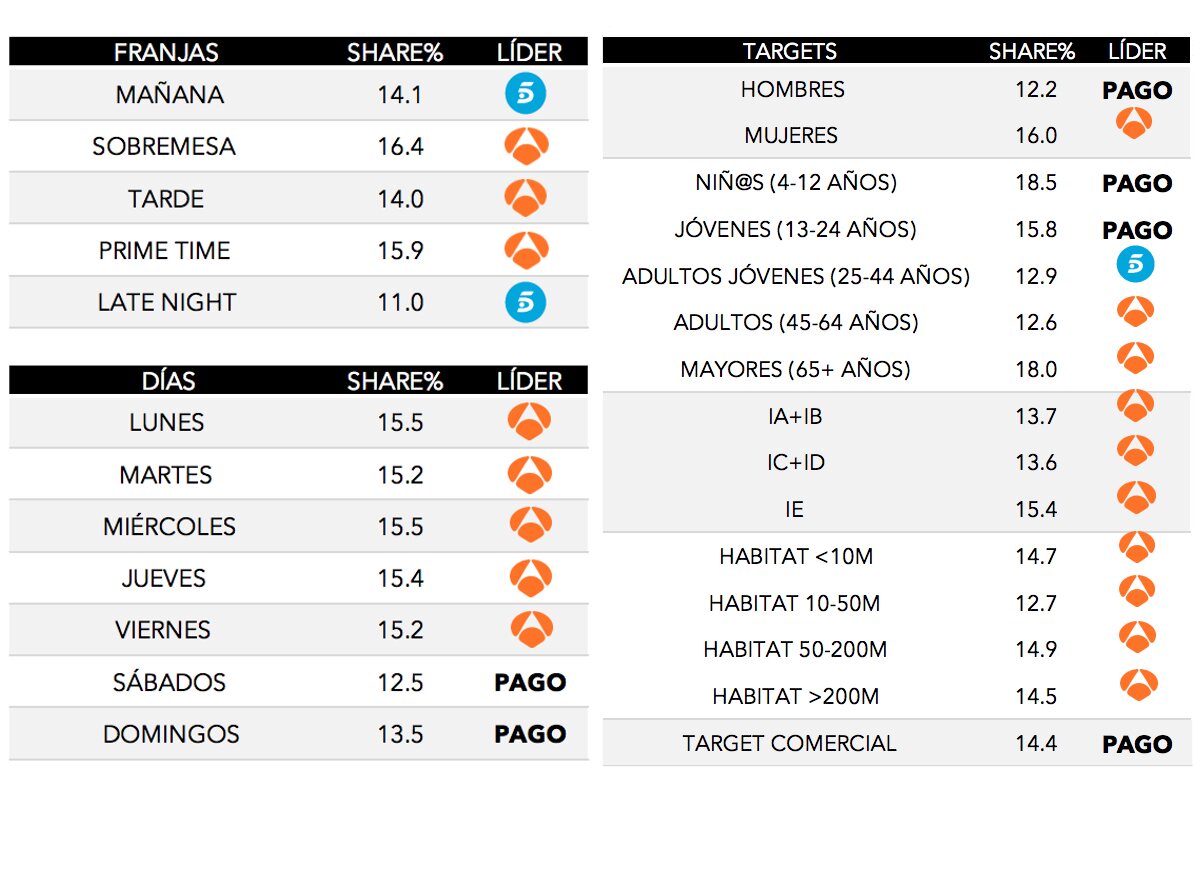
Task: Click the Telecinco logo for ADULTOS JÓVENES
Action: point(1135,265)
